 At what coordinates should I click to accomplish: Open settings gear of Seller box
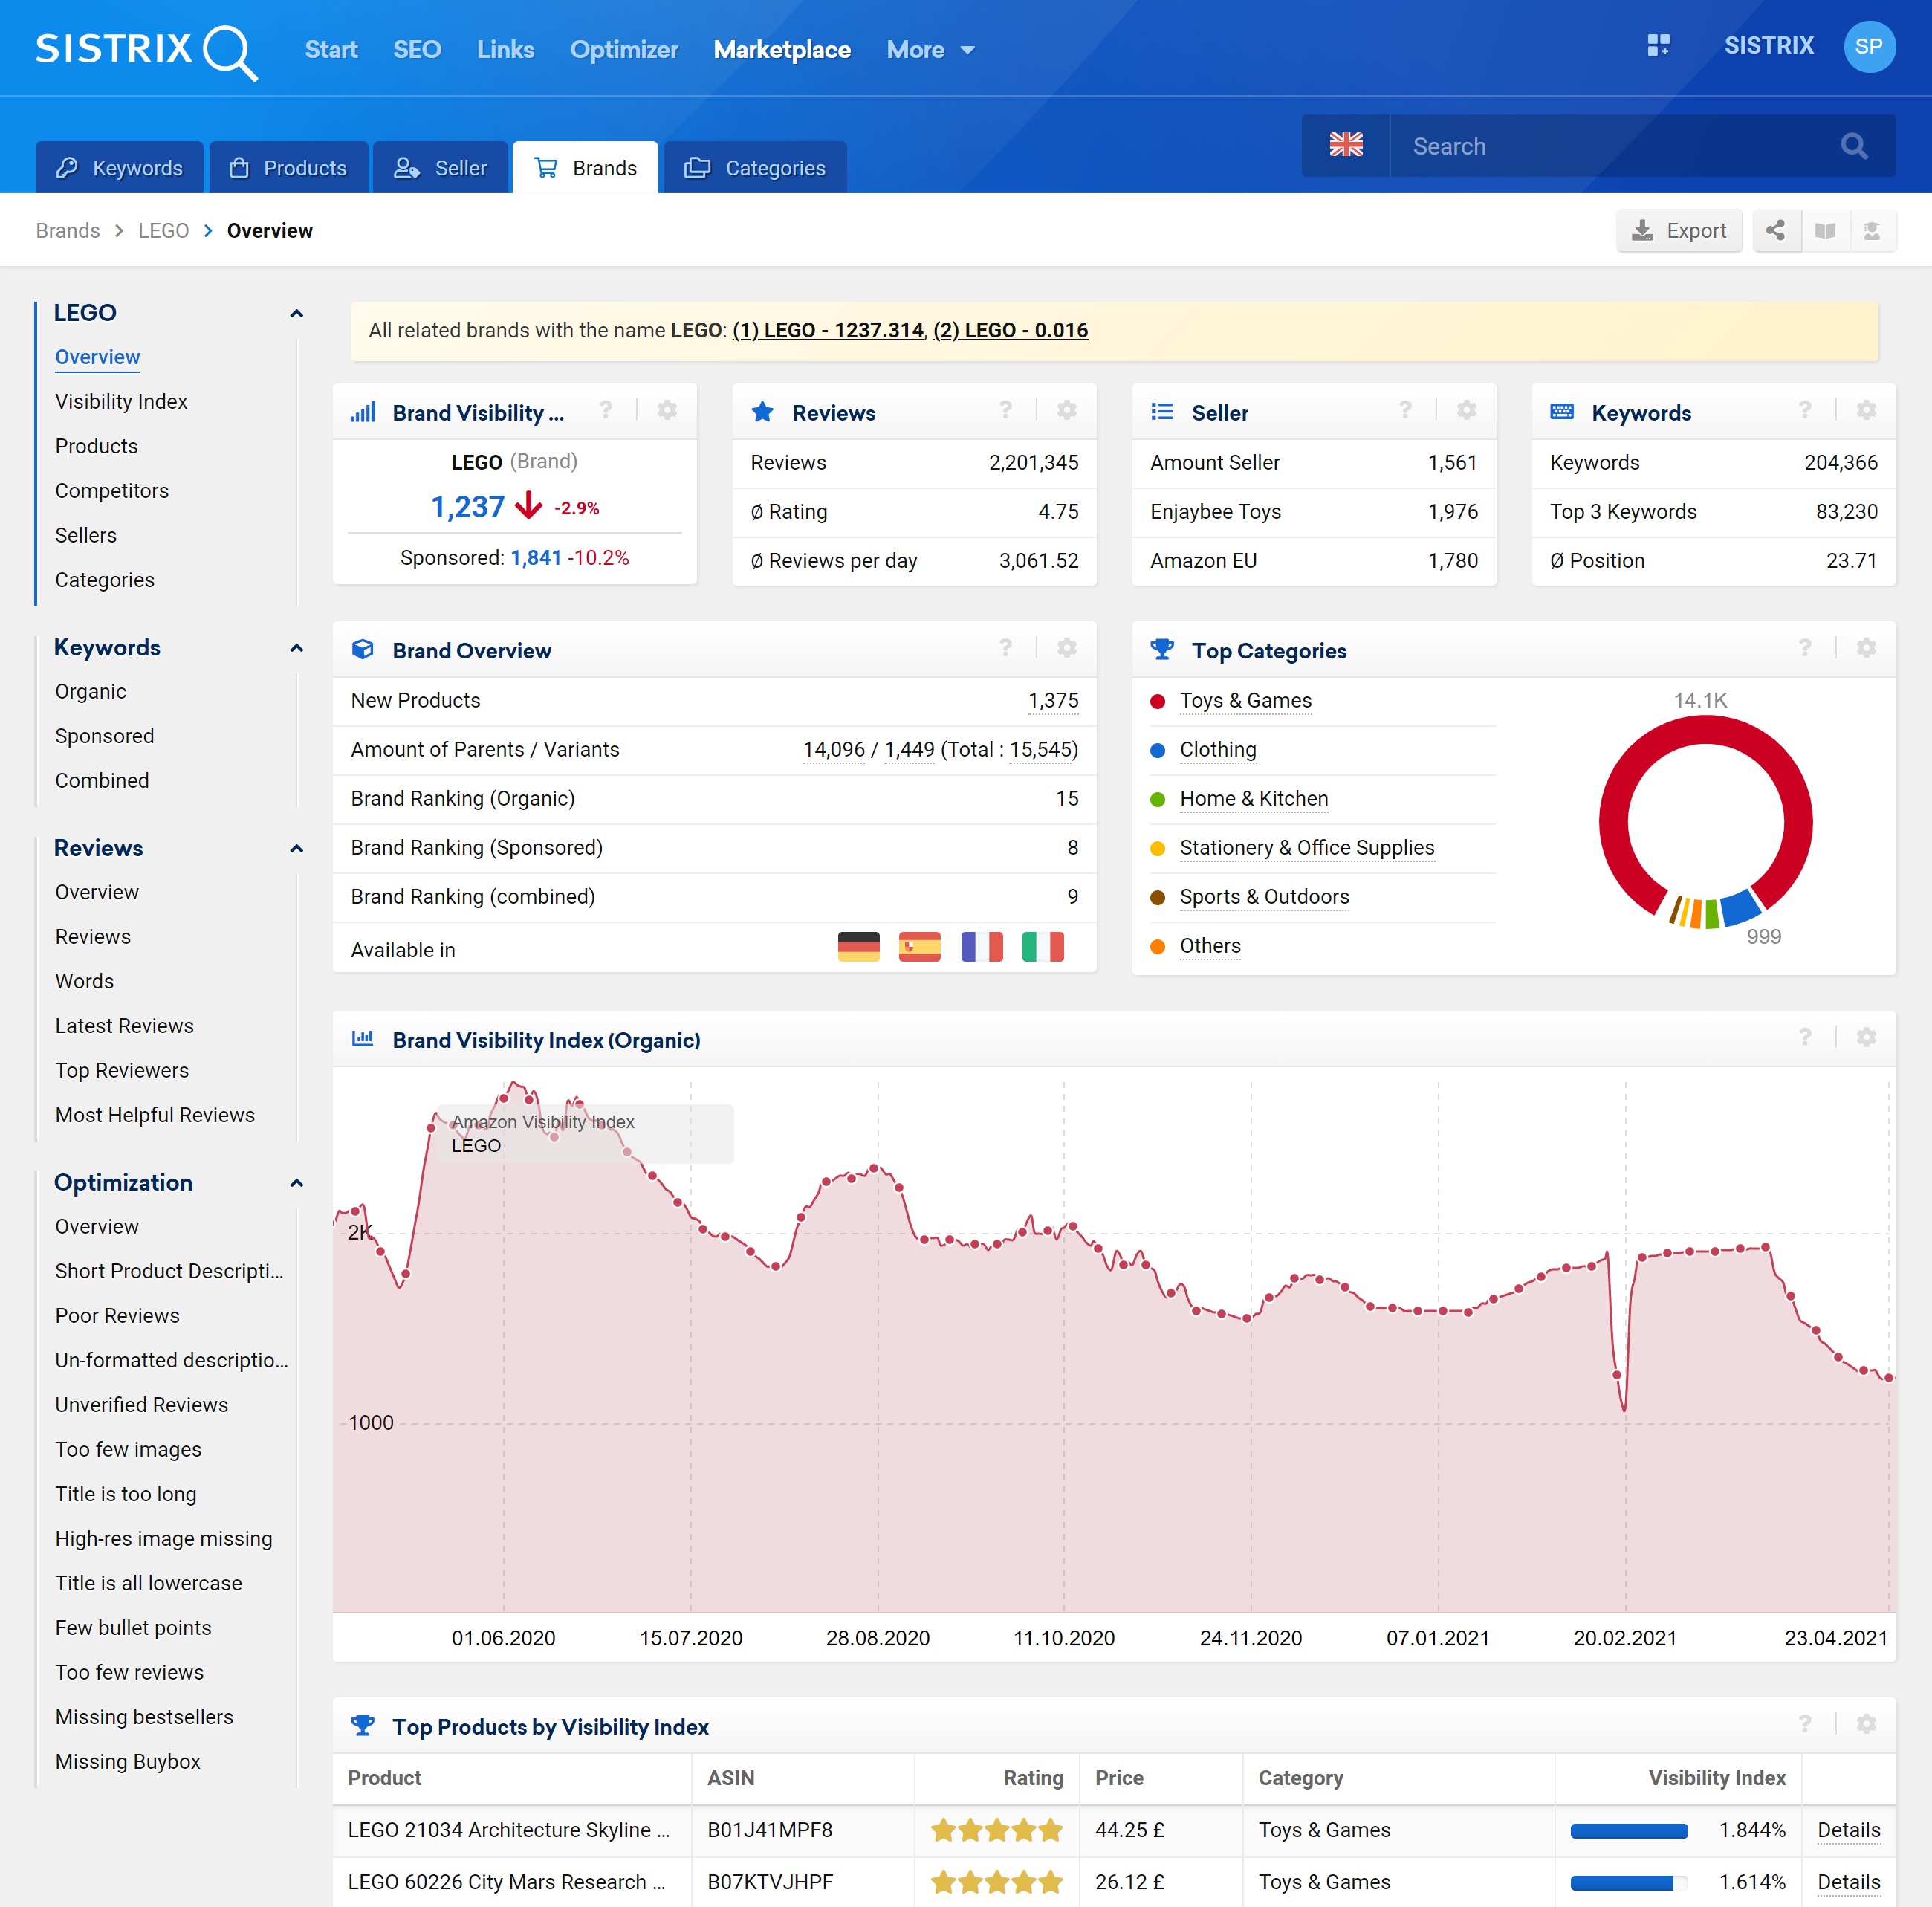click(x=1467, y=411)
